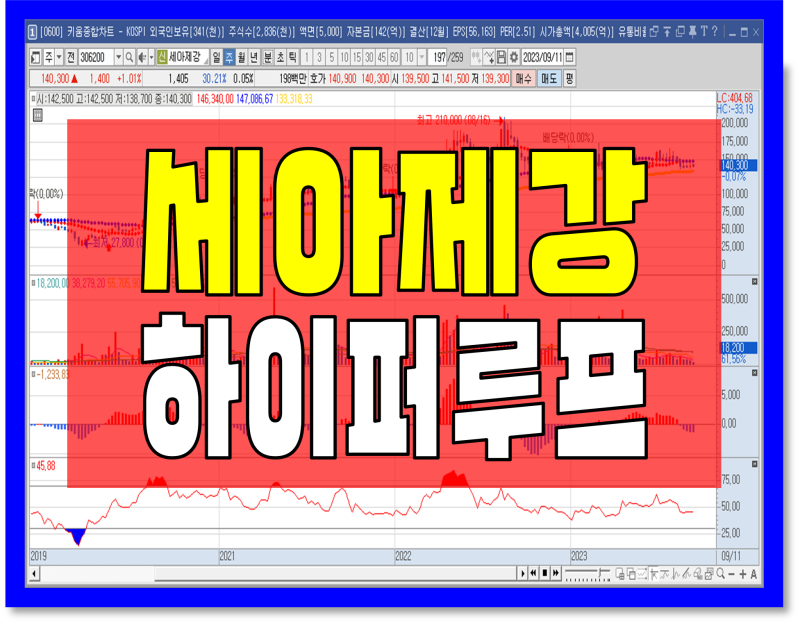Open the custom interval 10 dropdown

421,57
